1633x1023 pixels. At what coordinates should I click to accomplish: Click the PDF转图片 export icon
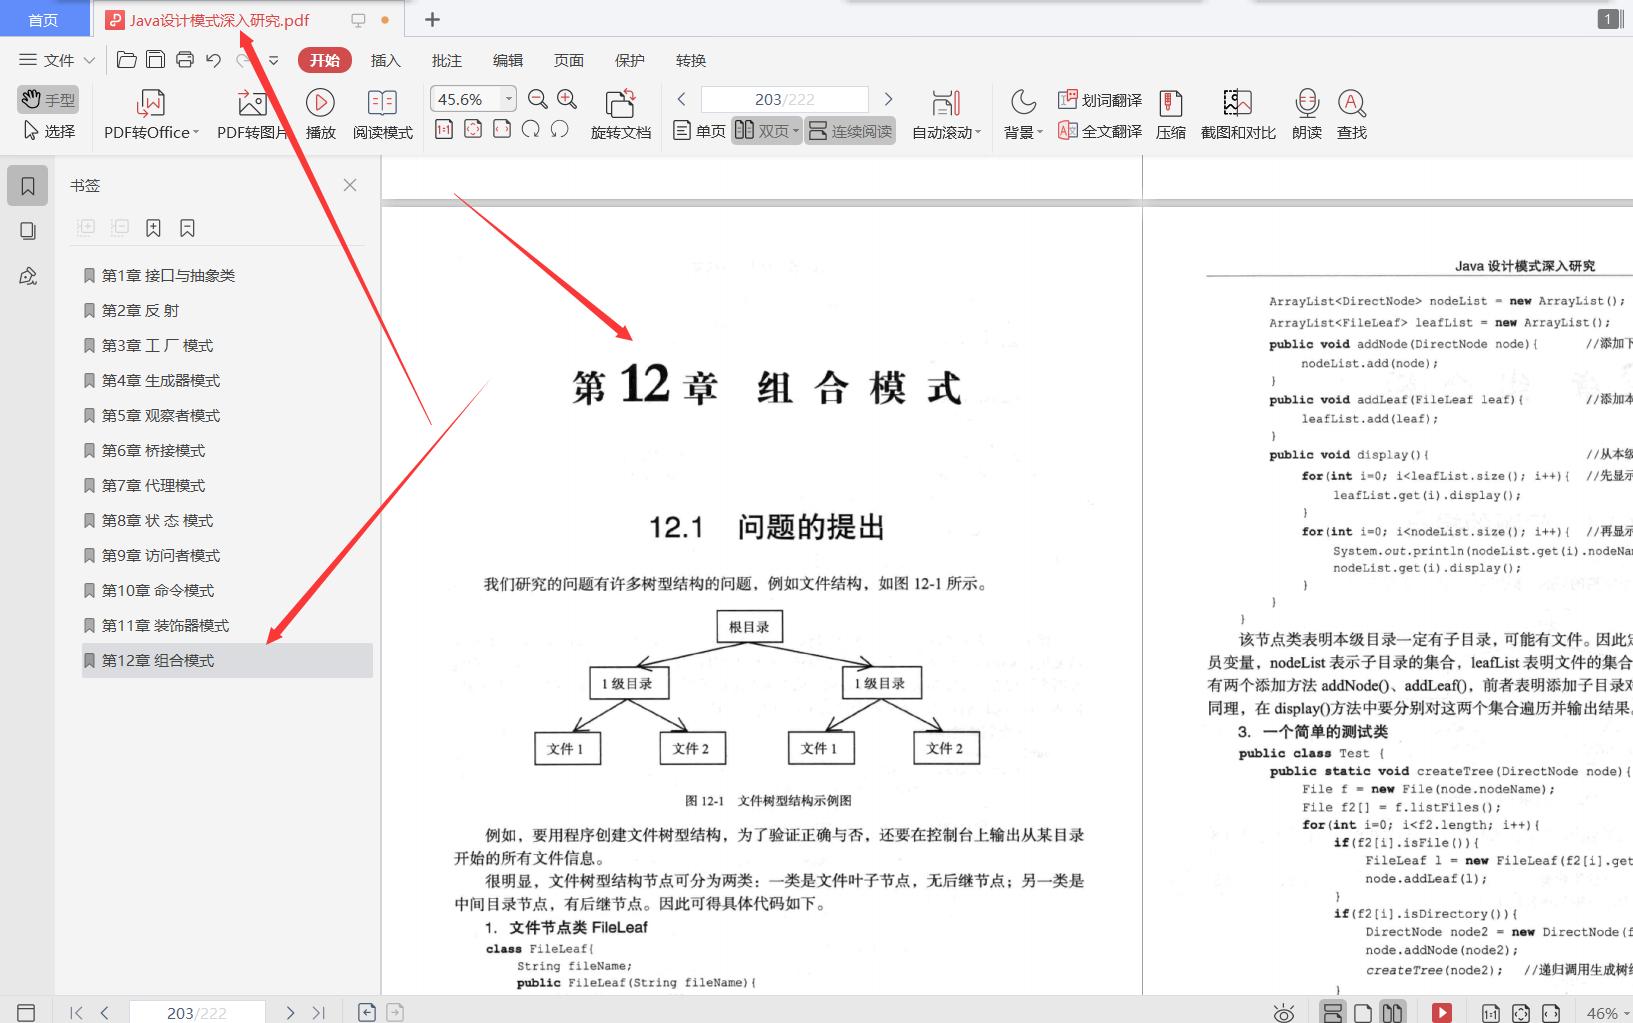click(250, 113)
